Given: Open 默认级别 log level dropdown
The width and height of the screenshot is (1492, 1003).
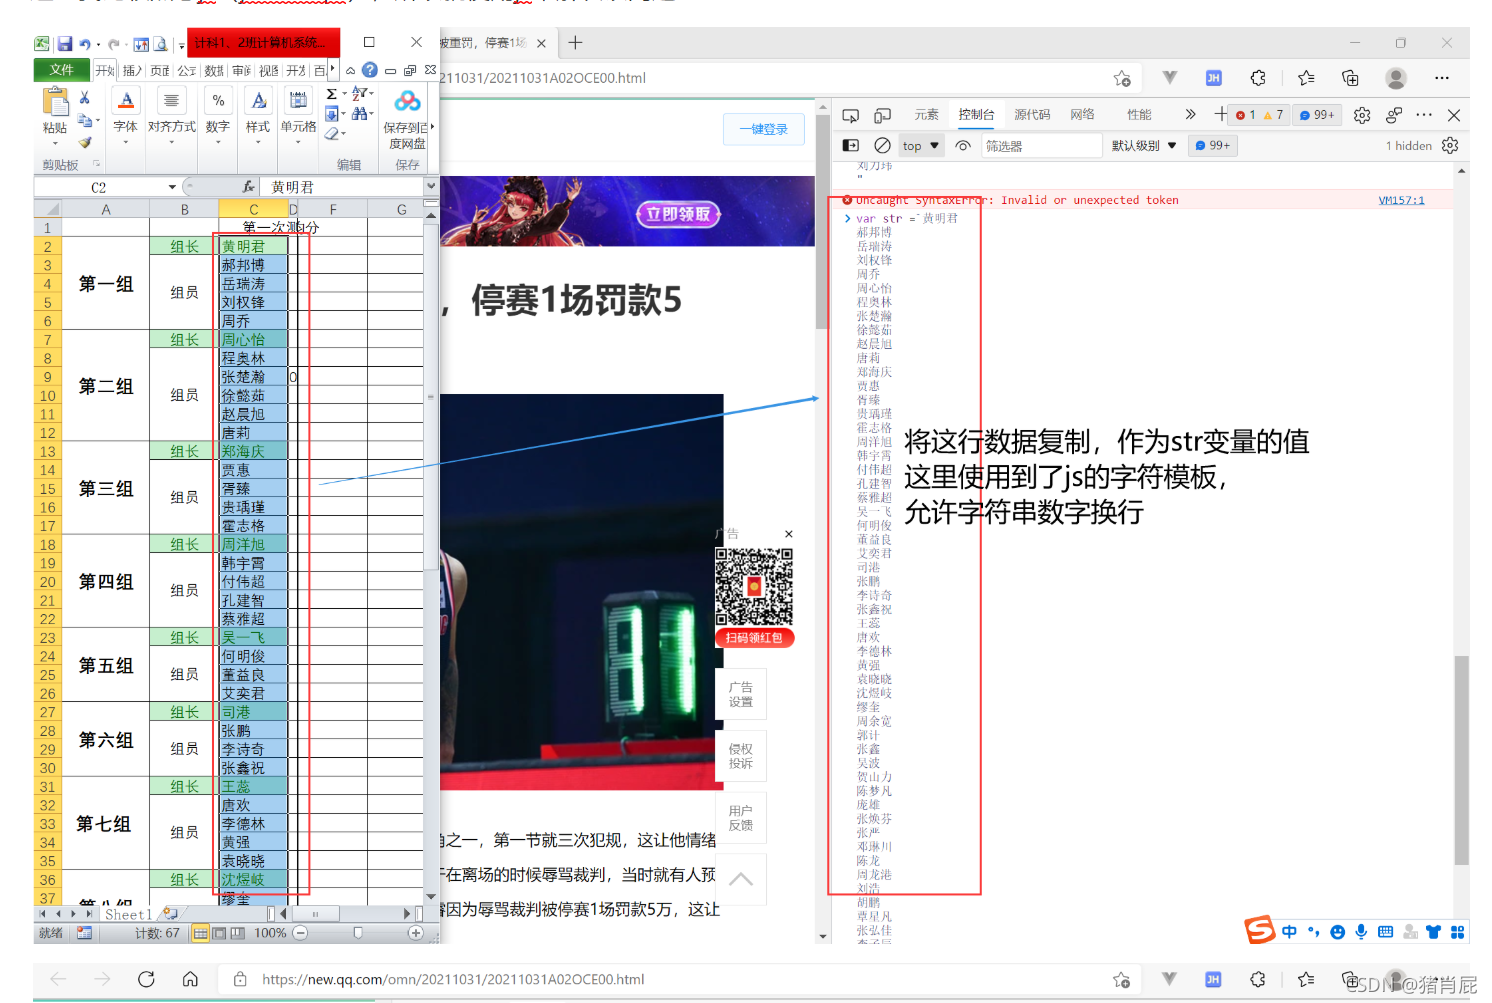Looking at the screenshot, I should pos(1144,146).
